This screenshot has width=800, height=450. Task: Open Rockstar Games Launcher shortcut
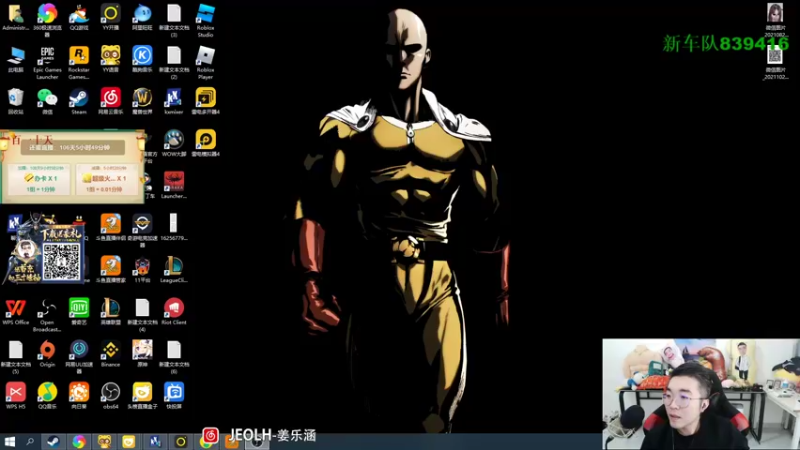coord(79,62)
